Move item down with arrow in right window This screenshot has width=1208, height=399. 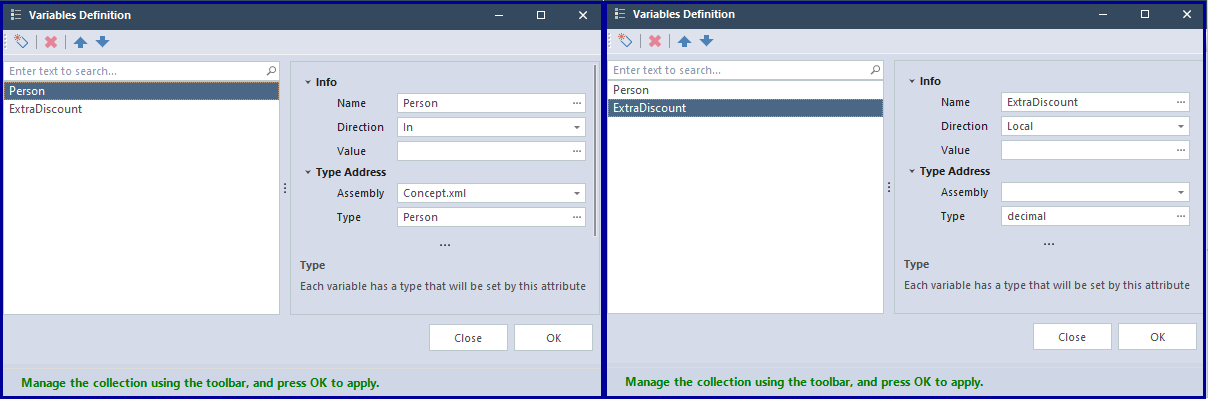coord(706,41)
